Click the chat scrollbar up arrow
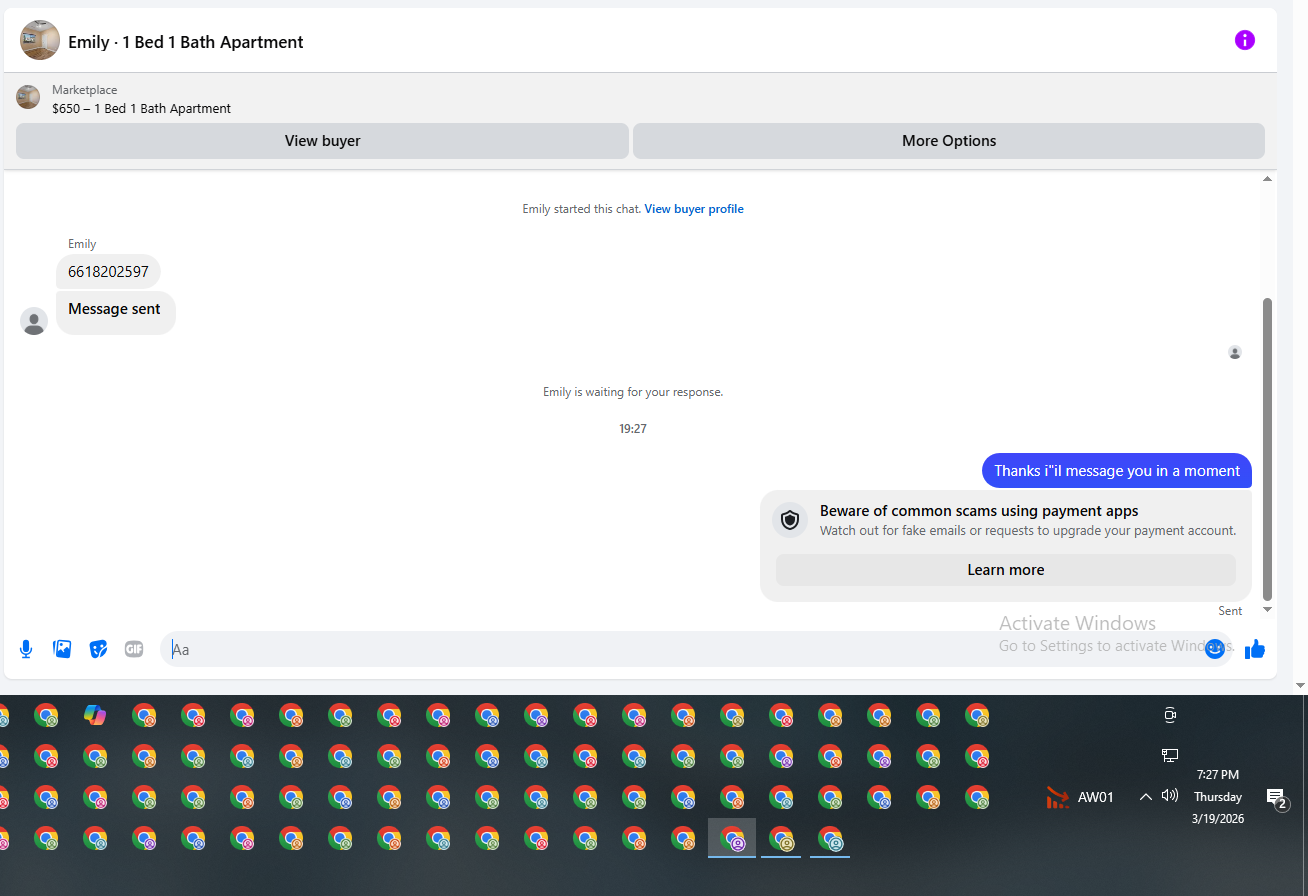The image size is (1308, 896). click(1268, 179)
